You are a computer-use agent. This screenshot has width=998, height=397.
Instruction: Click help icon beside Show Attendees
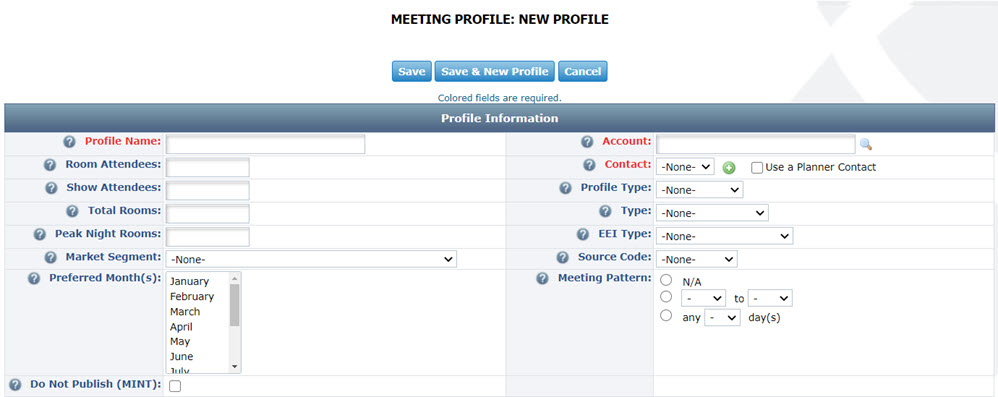(52, 188)
